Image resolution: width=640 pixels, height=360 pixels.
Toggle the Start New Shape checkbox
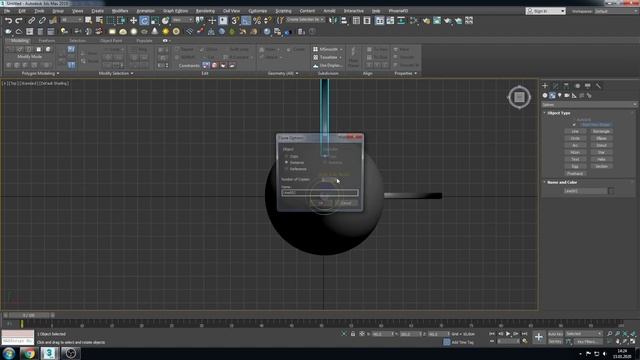(x=574, y=125)
